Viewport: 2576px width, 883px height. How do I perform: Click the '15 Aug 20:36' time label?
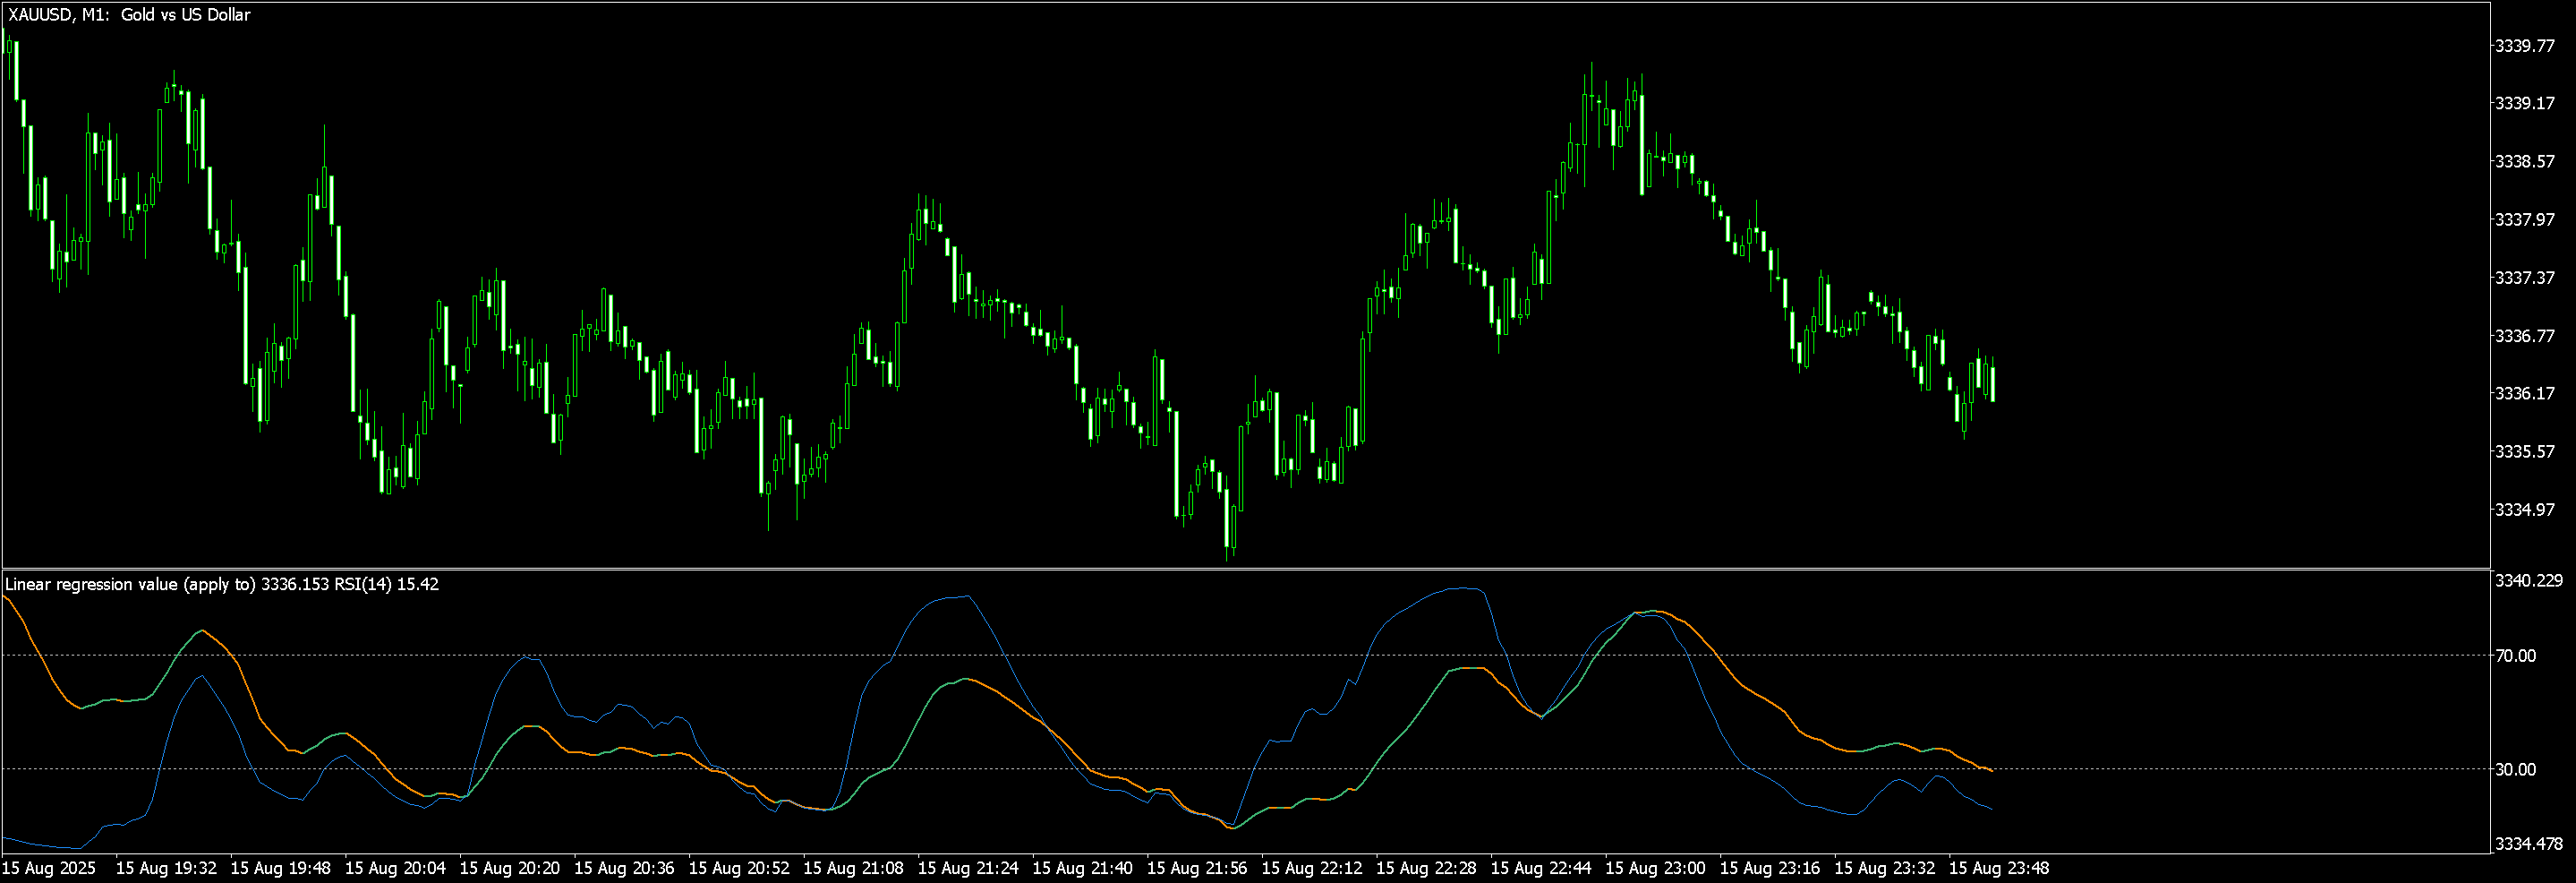coord(624,868)
